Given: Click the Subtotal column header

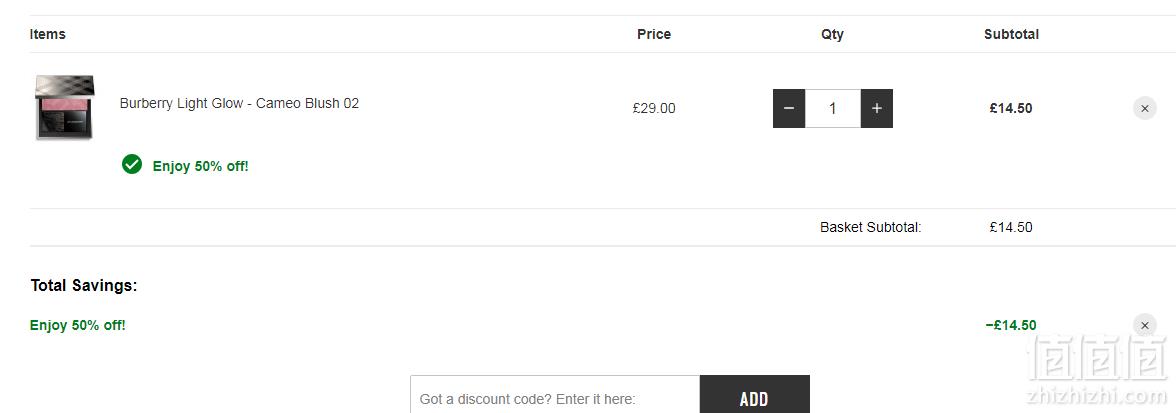Looking at the screenshot, I should coord(1012,34).
